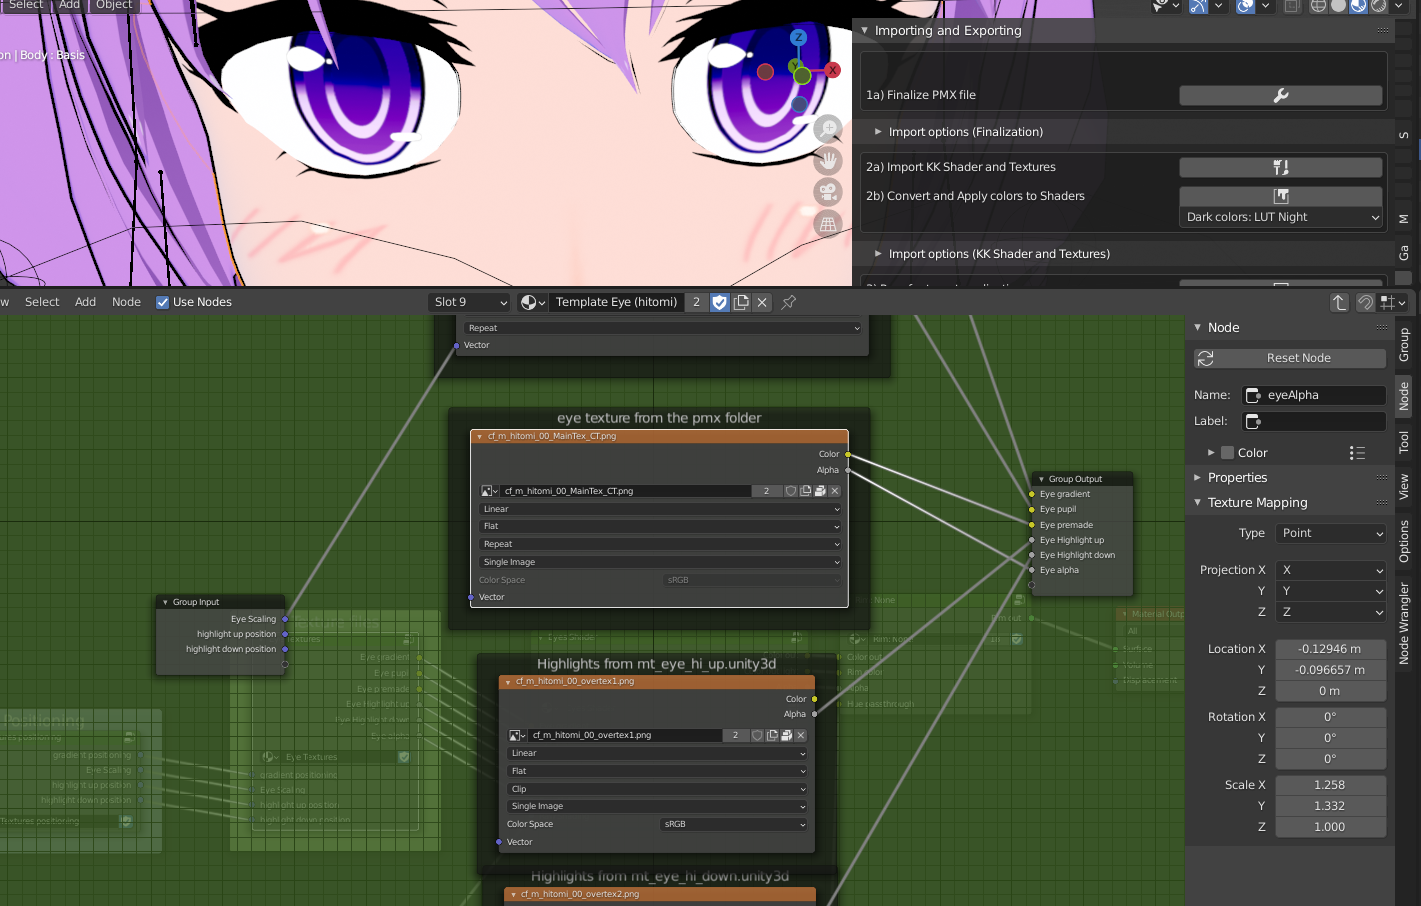
Task: Switch to the Tool sidebar tab
Action: [1404, 441]
